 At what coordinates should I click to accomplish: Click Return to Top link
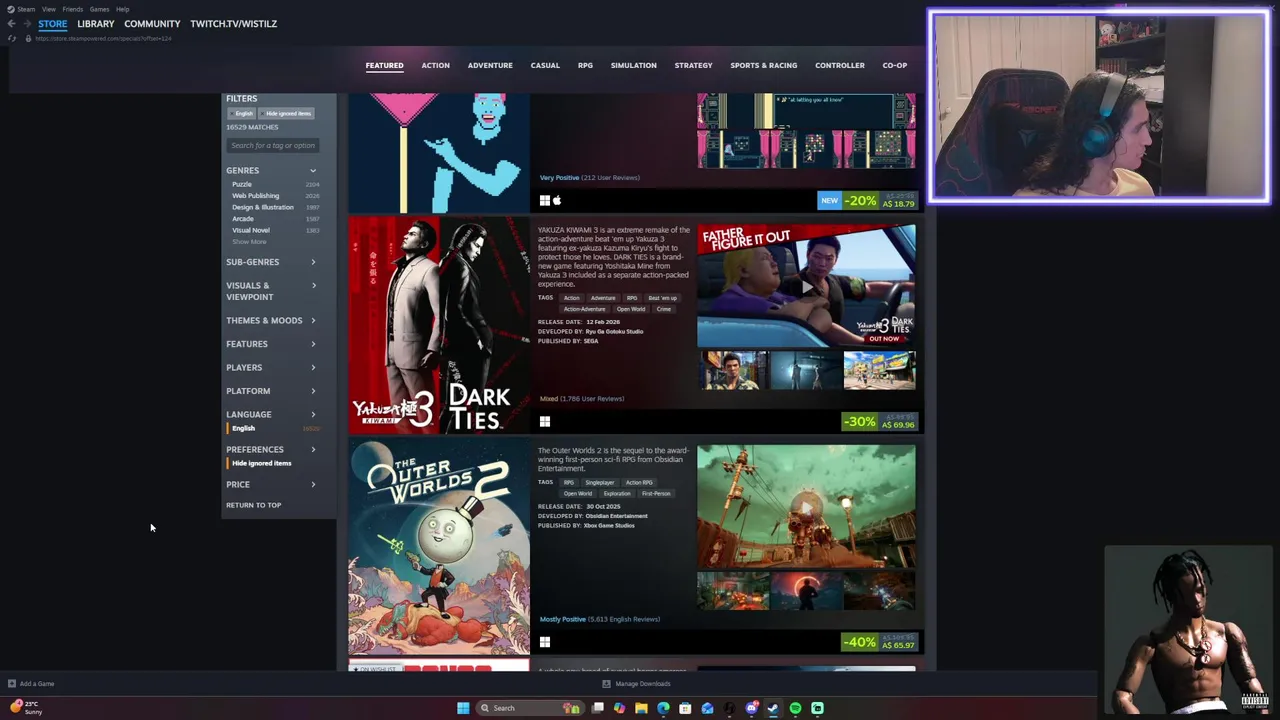[x=253, y=505]
